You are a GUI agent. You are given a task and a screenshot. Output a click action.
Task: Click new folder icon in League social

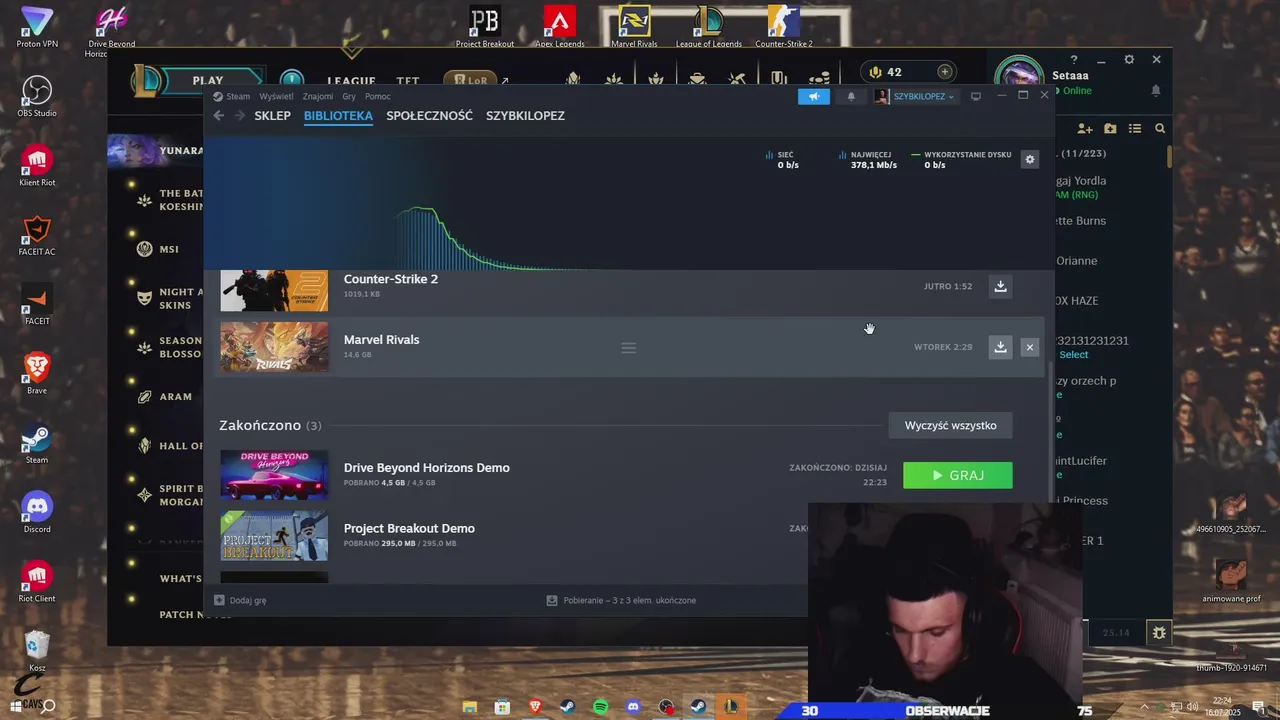[1110, 129]
